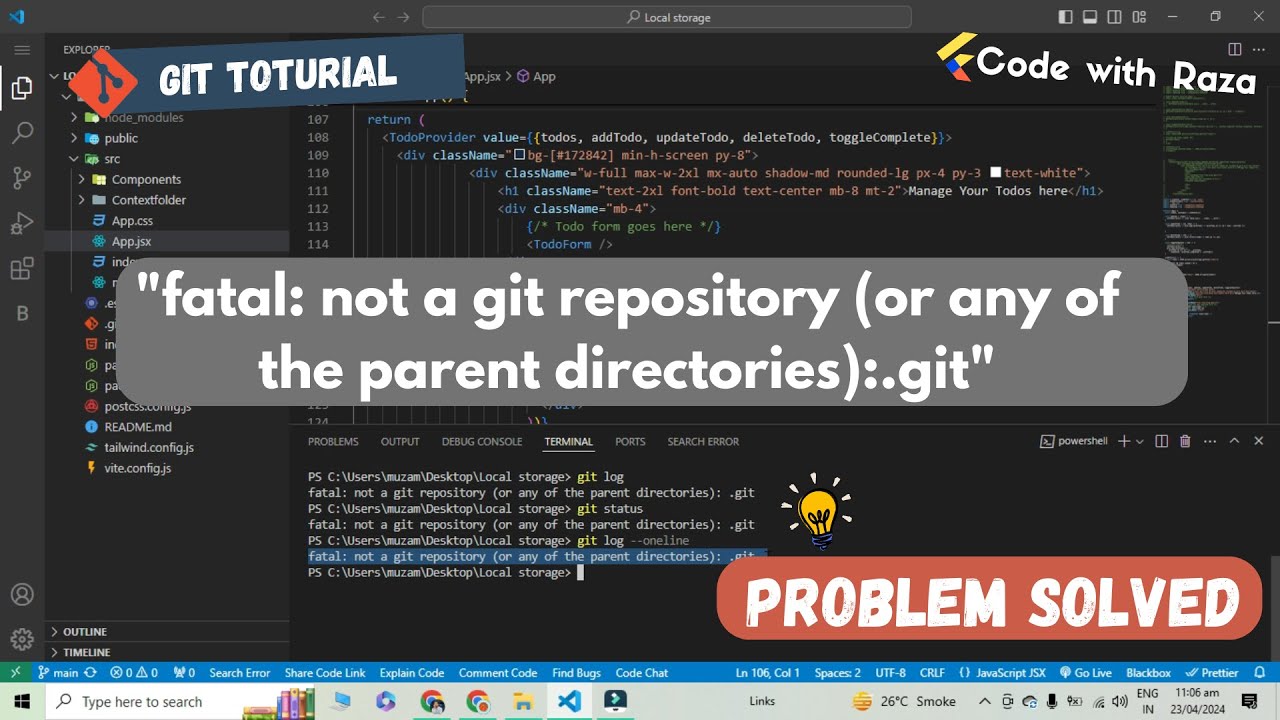Switch to the PORTS tab
Viewport: 1280px width, 720px height.
click(x=630, y=441)
